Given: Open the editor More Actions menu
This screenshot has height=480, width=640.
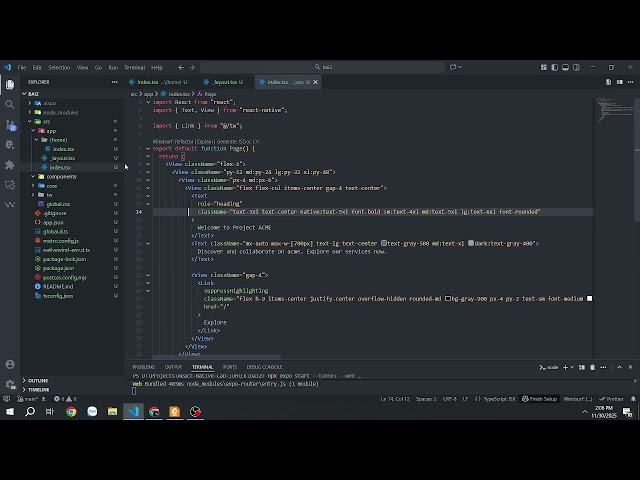Looking at the screenshot, I should click(x=630, y=82).
